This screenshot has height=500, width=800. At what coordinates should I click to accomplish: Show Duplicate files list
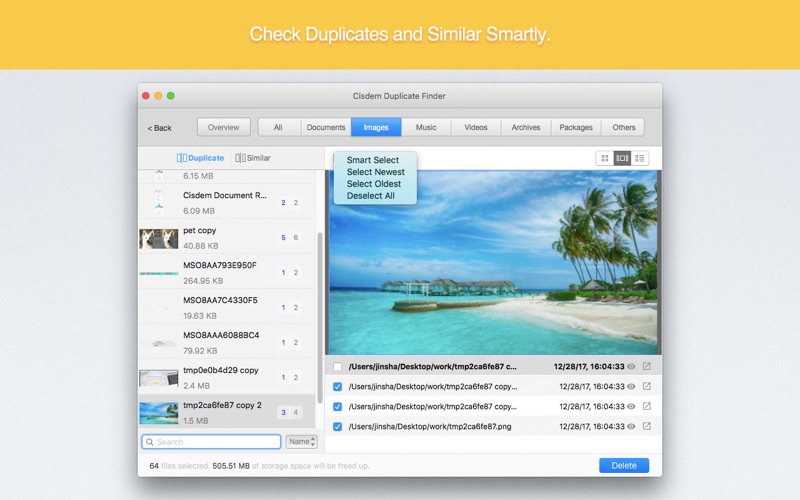pyautogui.click(x=201, y=158)
